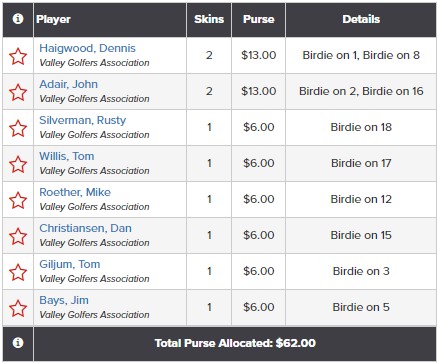Click the star icon next to Bays, Jim
Viewport: 438px width, 363px height.
point(18,308)
